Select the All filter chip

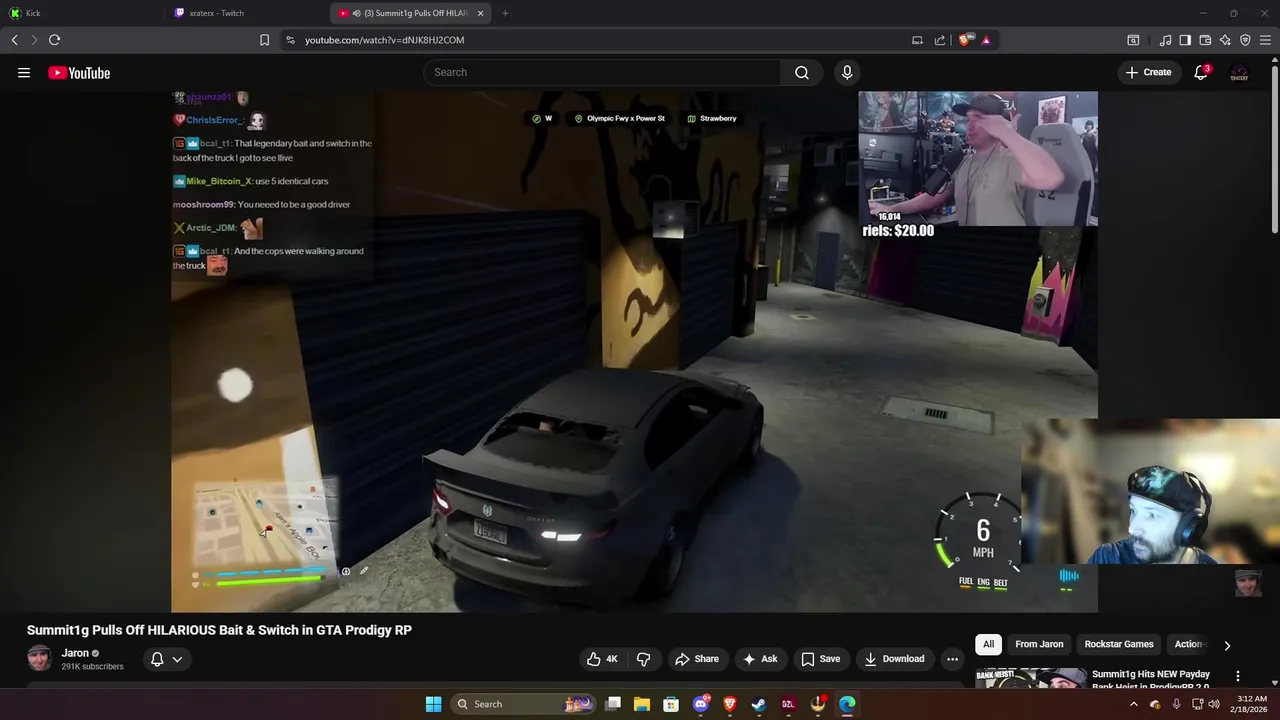point(988,644)
